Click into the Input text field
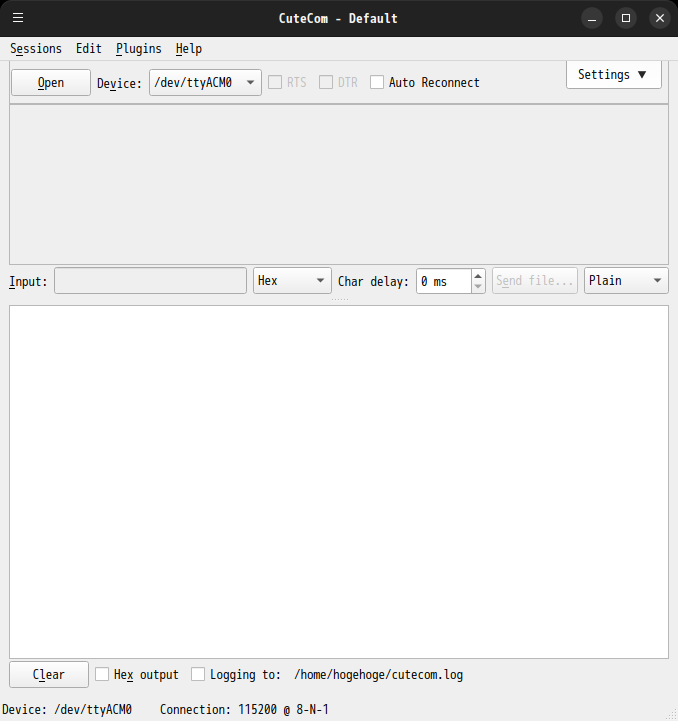 (x=150, y=280)
